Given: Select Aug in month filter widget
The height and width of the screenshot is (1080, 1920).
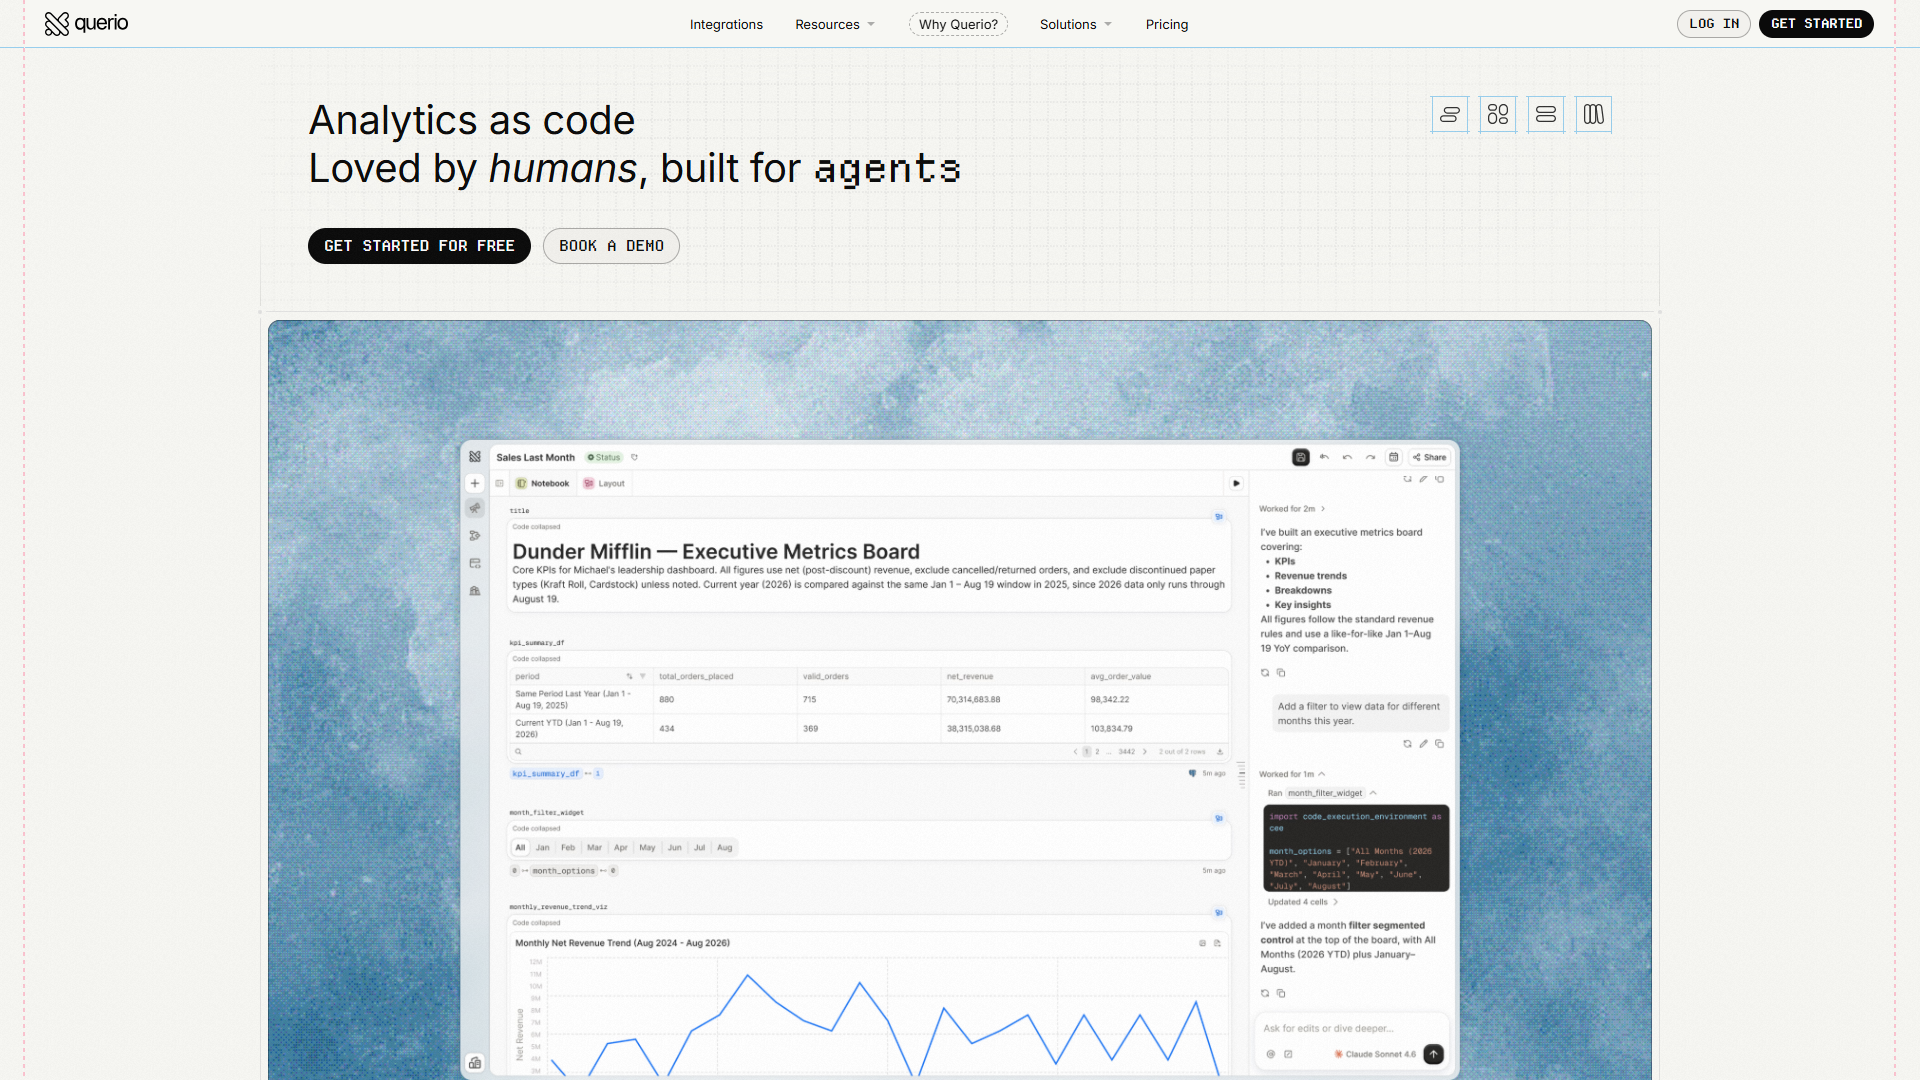Looking at the screenshot, I should coord(725,848).
